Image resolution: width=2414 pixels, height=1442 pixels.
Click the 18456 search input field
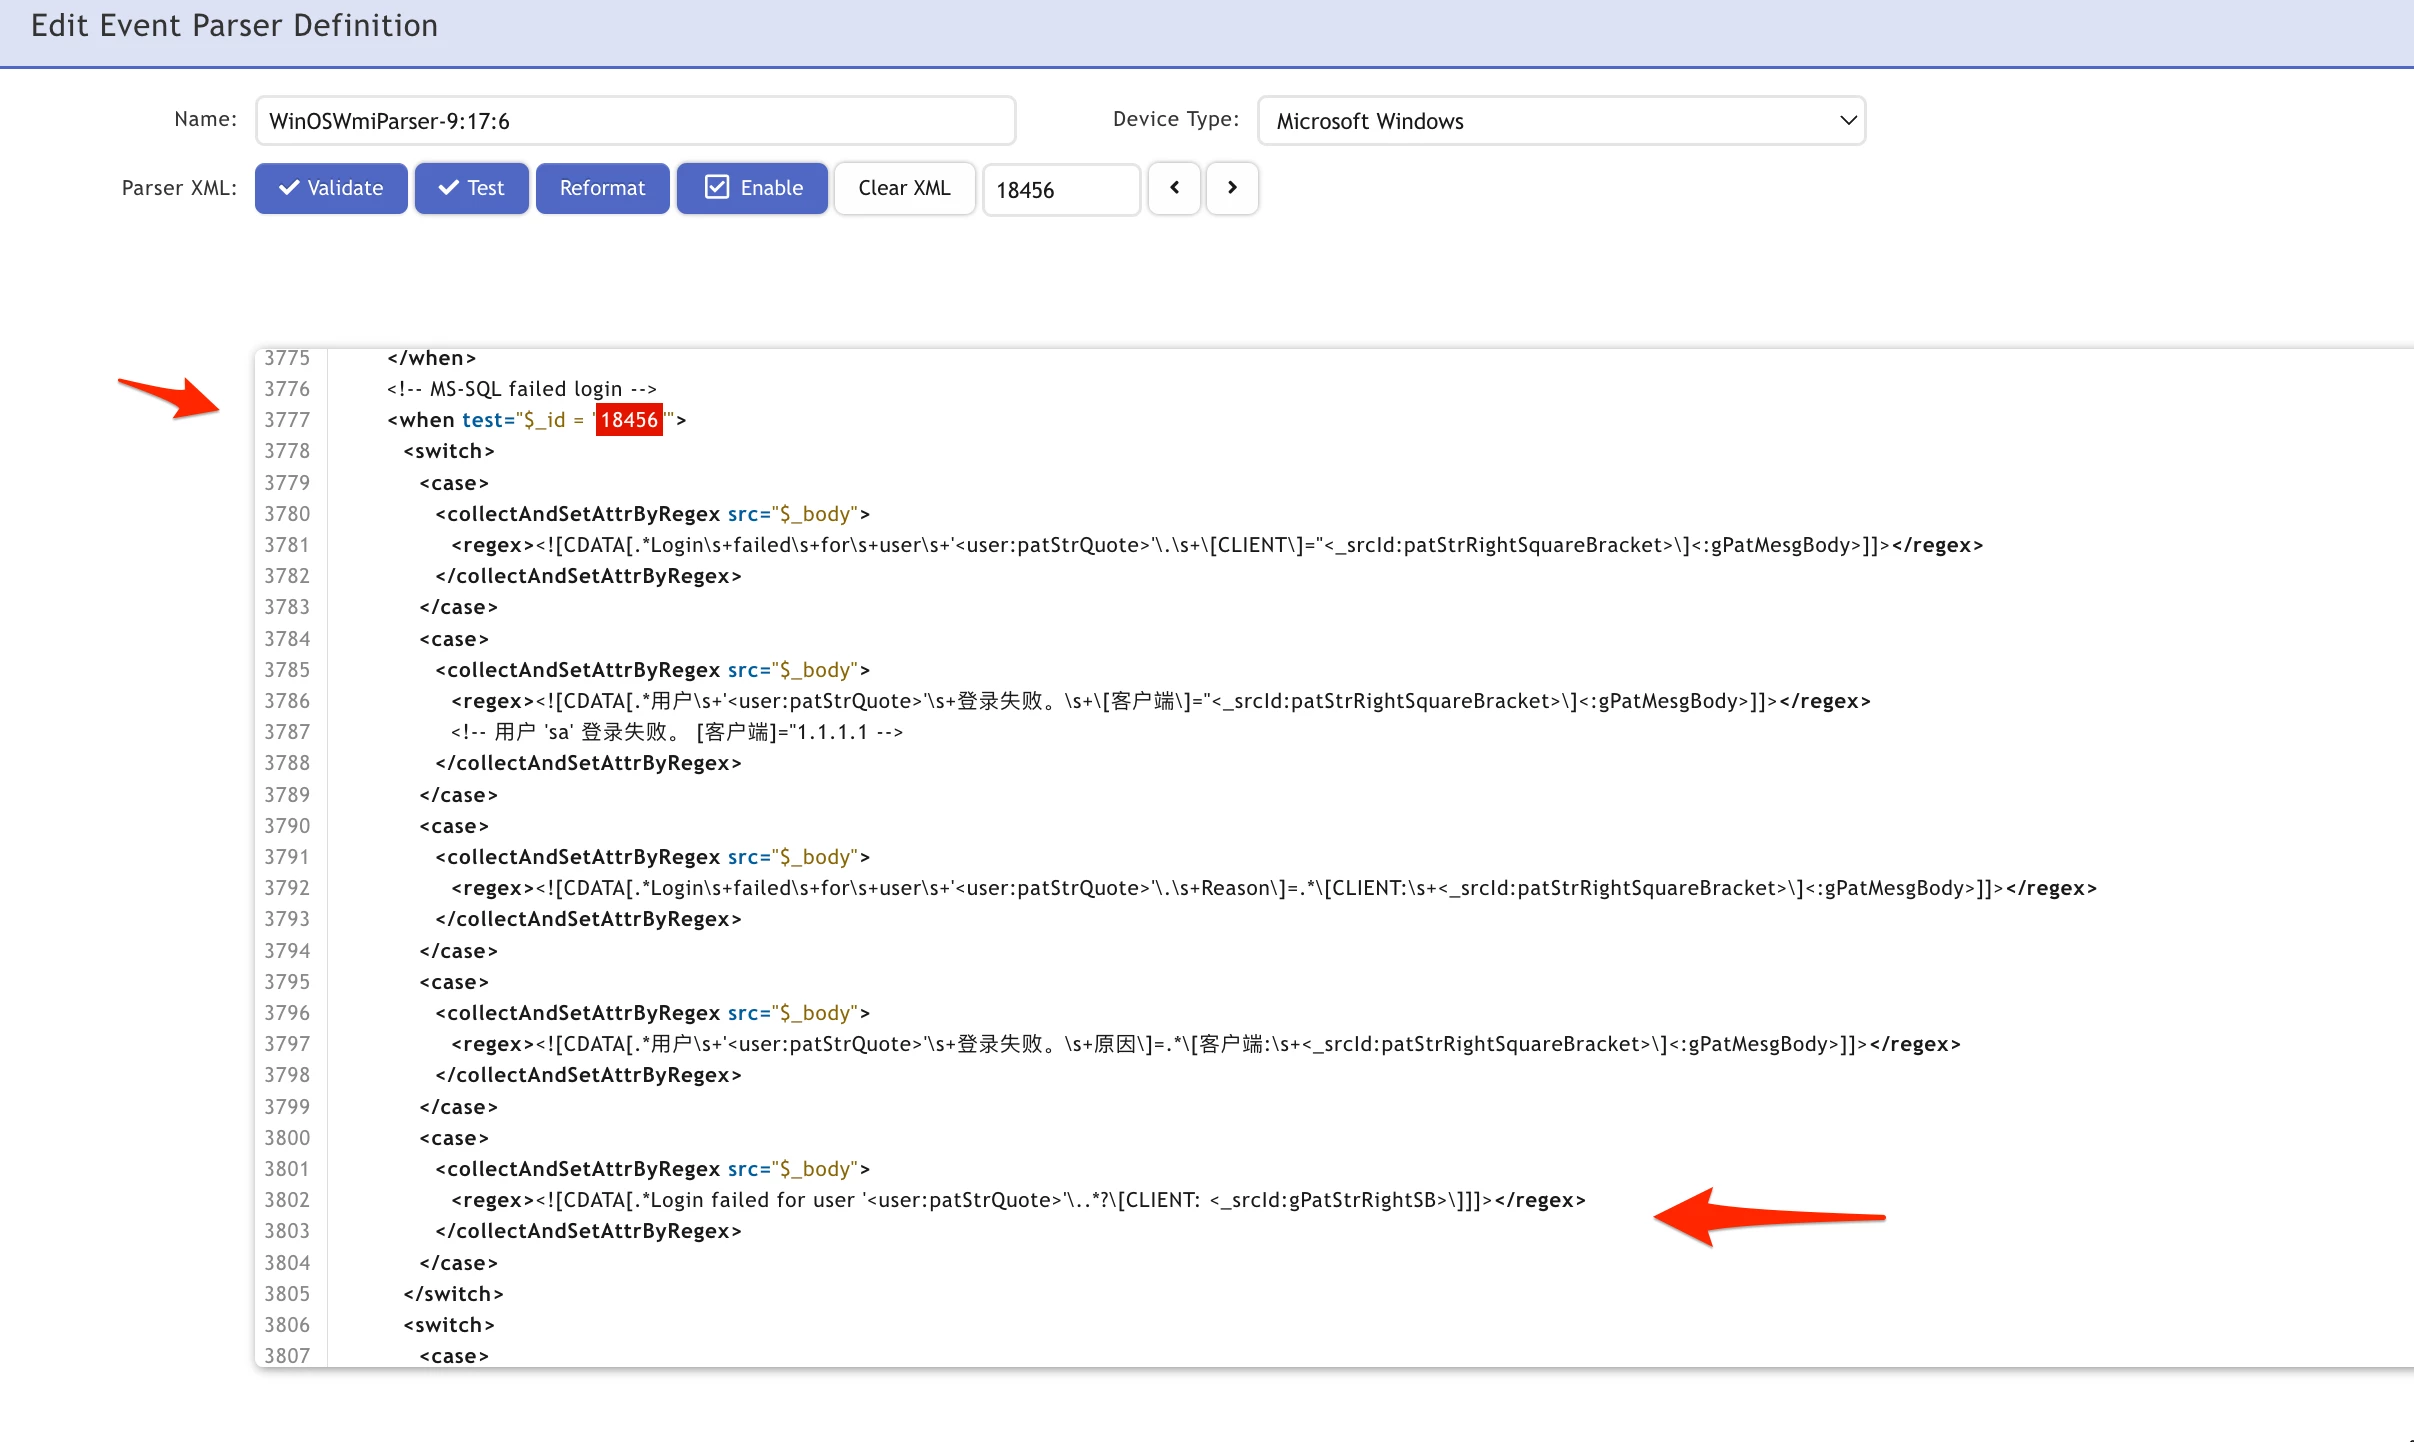[x=1061, y=189]
